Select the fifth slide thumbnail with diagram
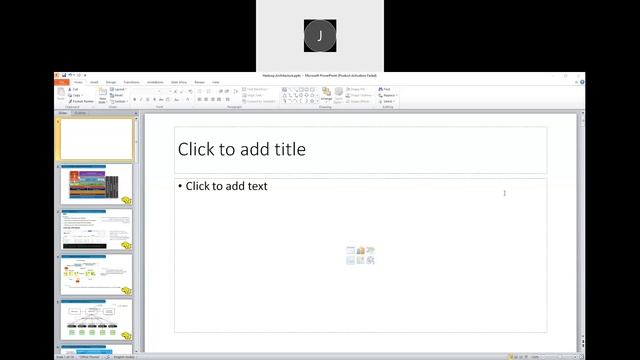Screen dimensions: 640x360 click(x=96, y=320)
